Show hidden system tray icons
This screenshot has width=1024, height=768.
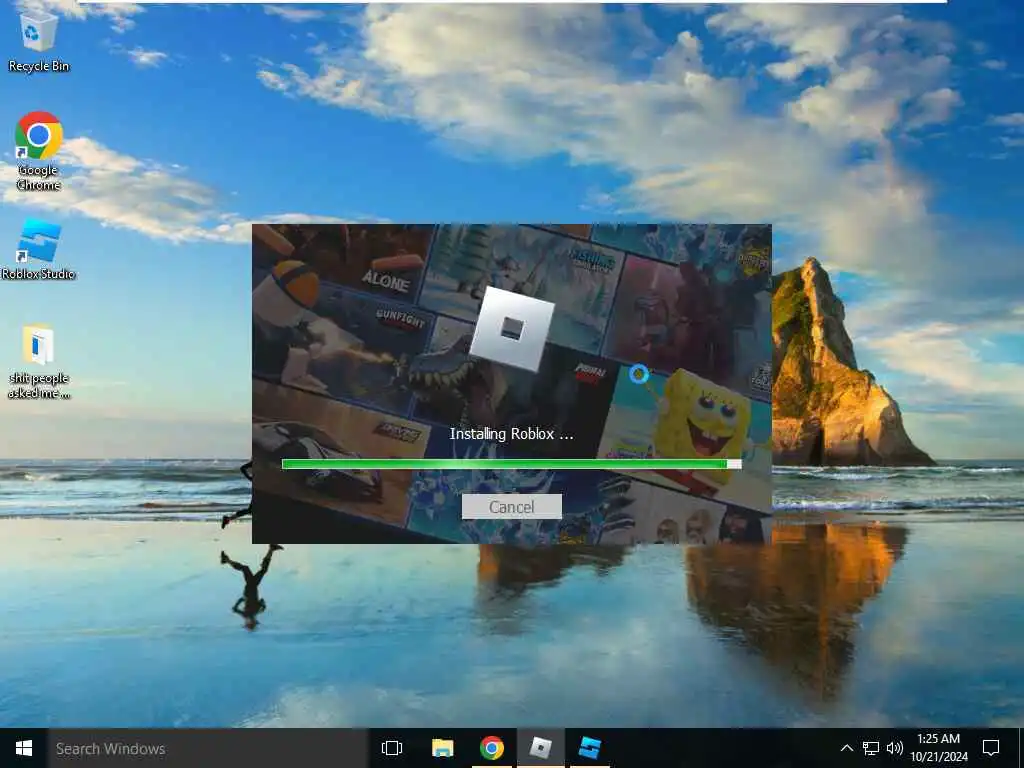pyautogui.click(x=846, y=748)
